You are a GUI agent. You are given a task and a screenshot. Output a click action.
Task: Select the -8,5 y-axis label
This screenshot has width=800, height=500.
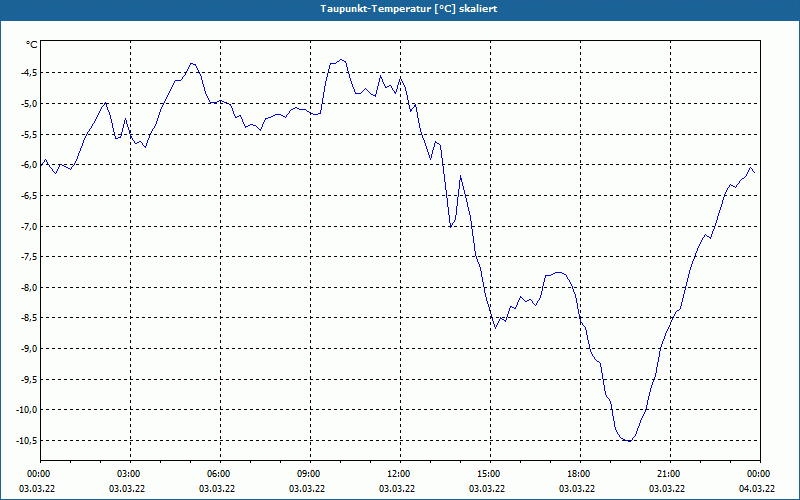(29, 318)
